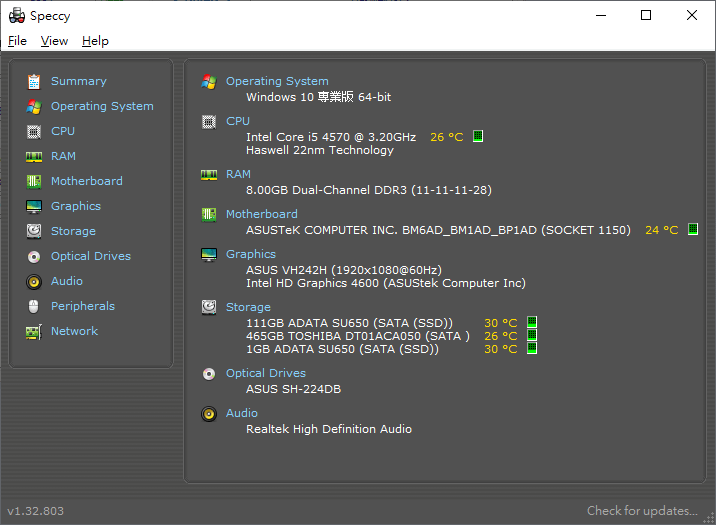Viewport: 716px width, 525px height.
Task: Click the Speccy app icon in title bar
Action: coord(17,16)
